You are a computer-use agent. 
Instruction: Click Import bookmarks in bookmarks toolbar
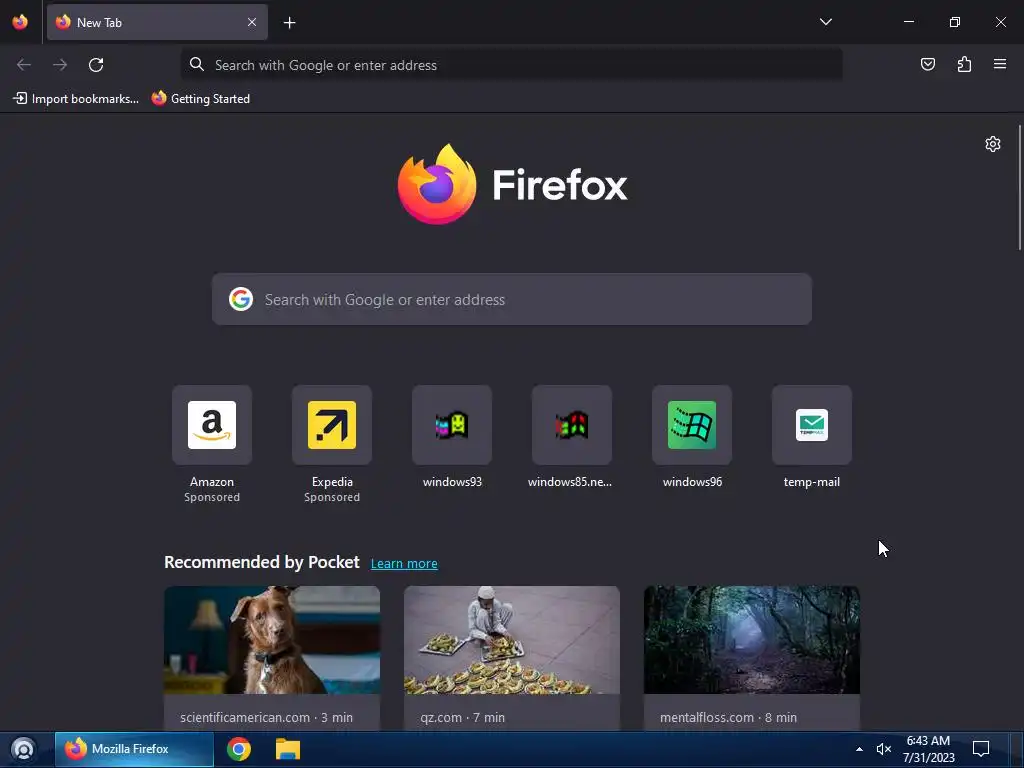click(x=76, y=99)
